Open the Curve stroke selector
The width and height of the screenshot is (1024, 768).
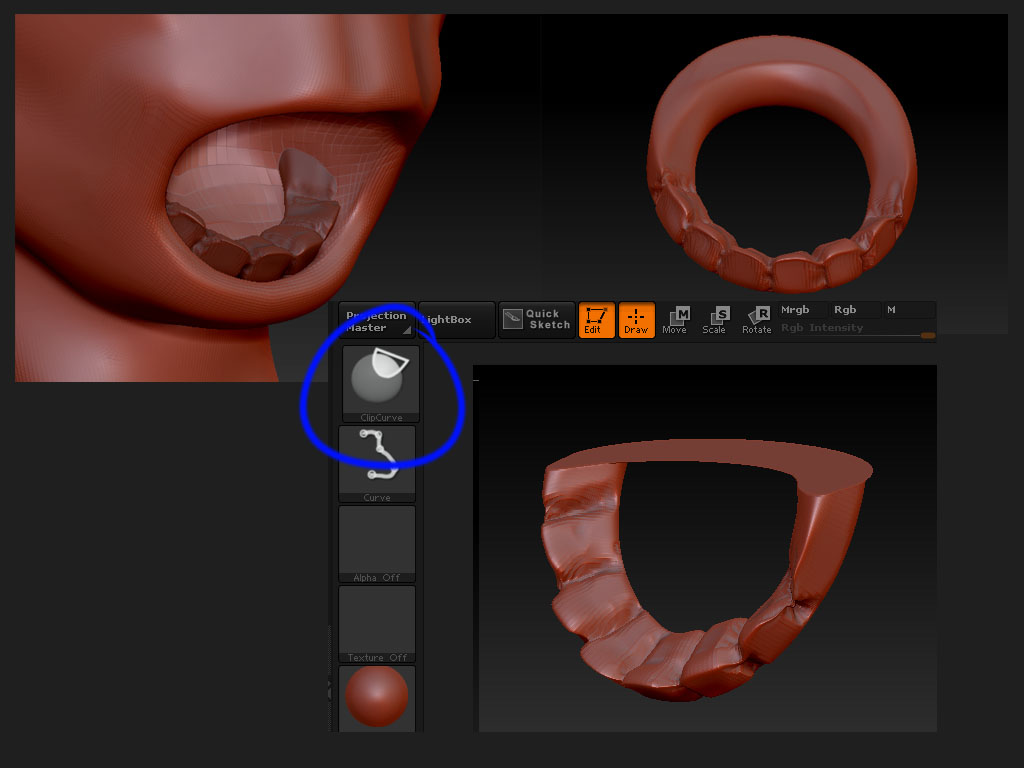pyautogui.click(x=377, y=464)
